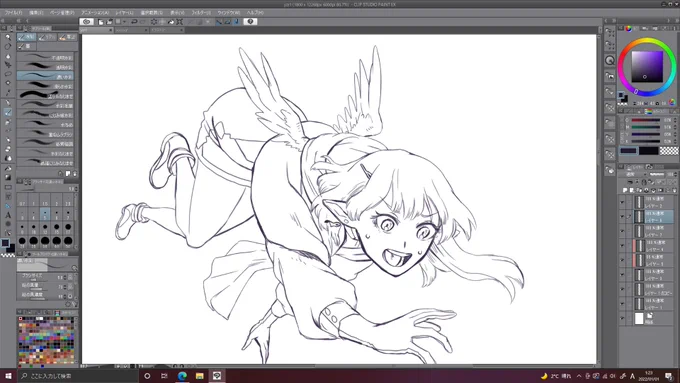Screen dimensions: 680x383
Task: Open the ファイル(F) menu
Action: coord(13,13)
